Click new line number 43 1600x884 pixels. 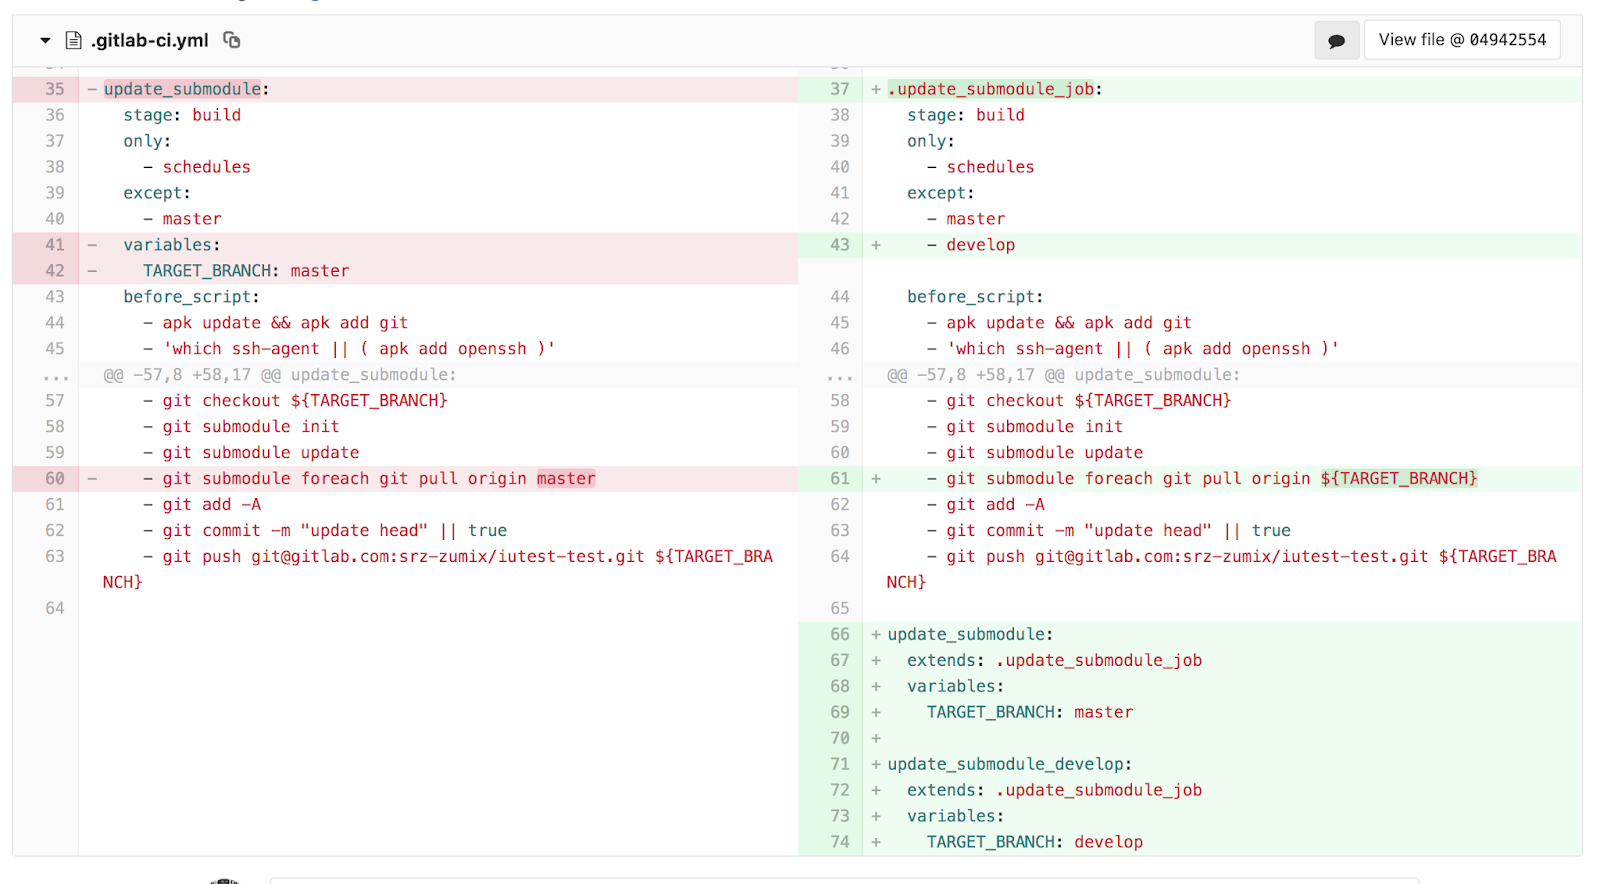pos(840,245)
